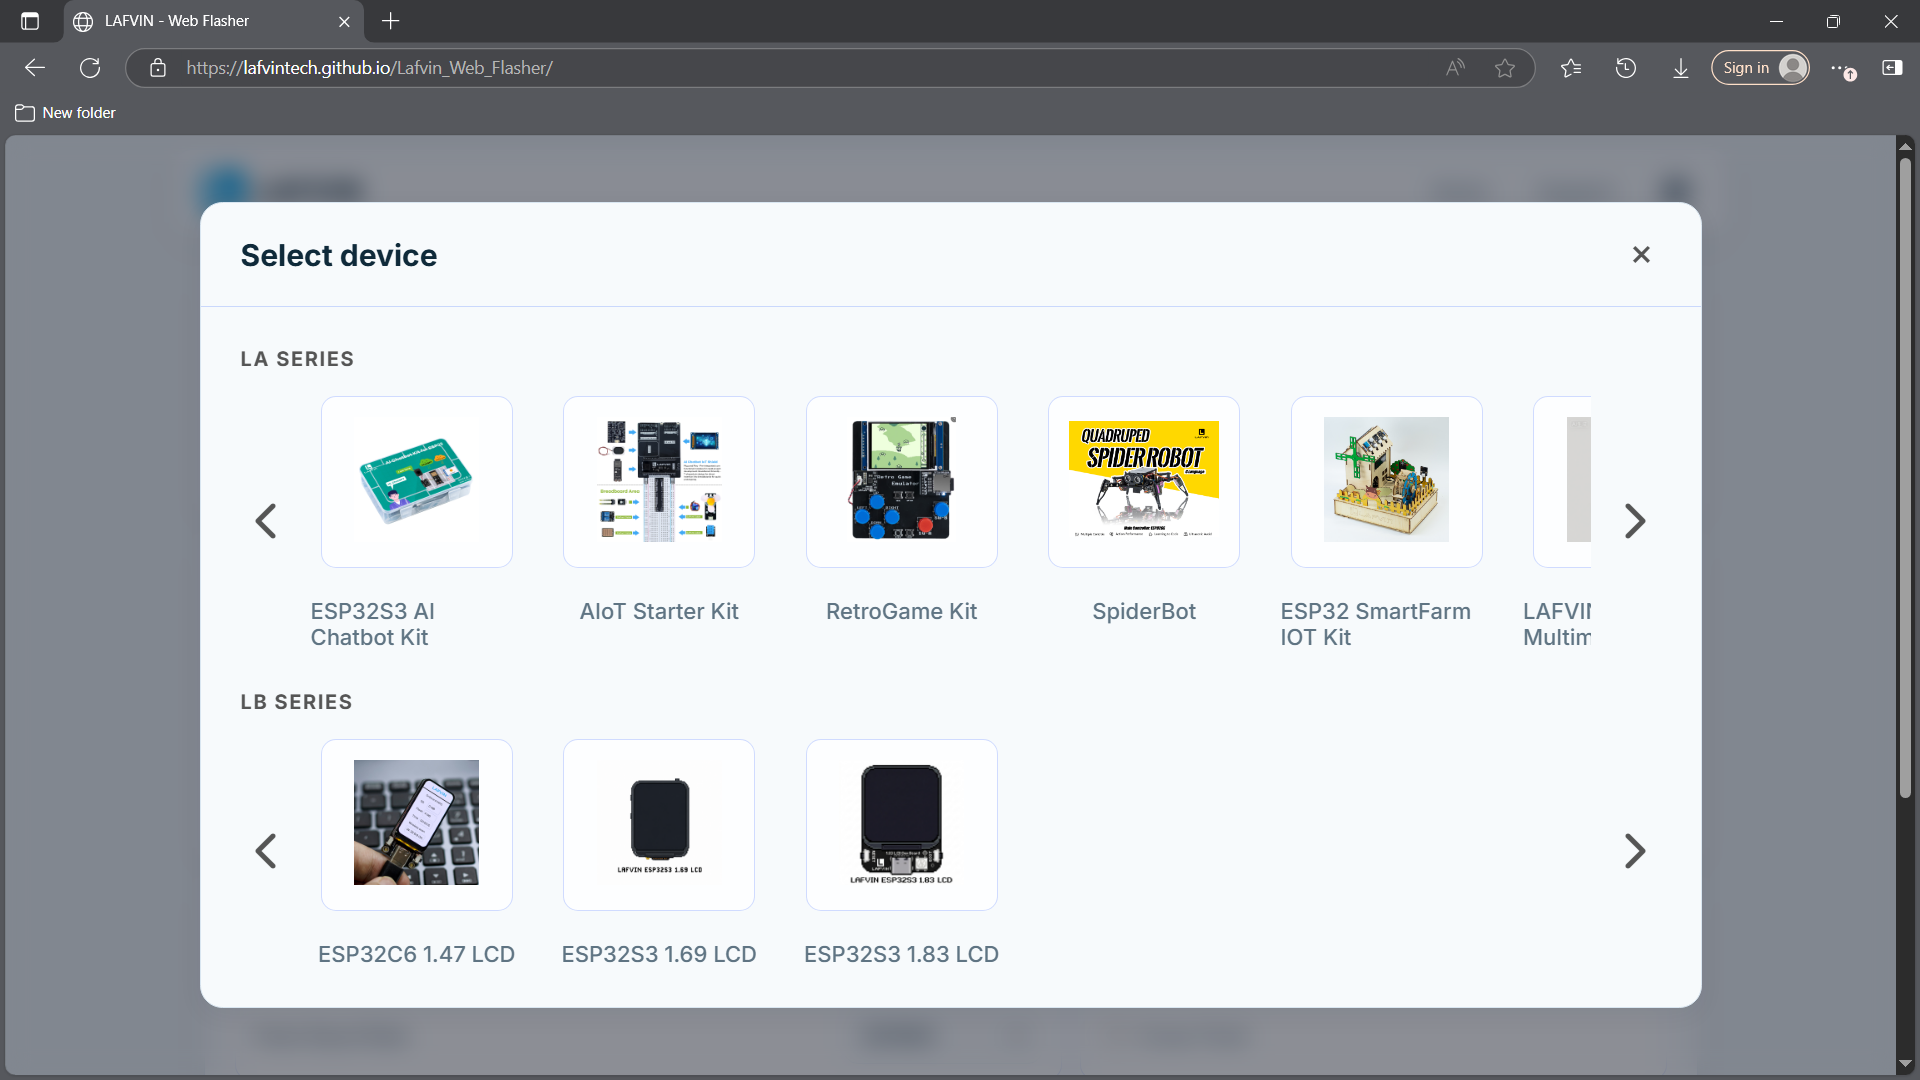Image resolution: width=1920 pixels, height=1080 pixels.
Task: Open browser History
Action: [1626, 68]
